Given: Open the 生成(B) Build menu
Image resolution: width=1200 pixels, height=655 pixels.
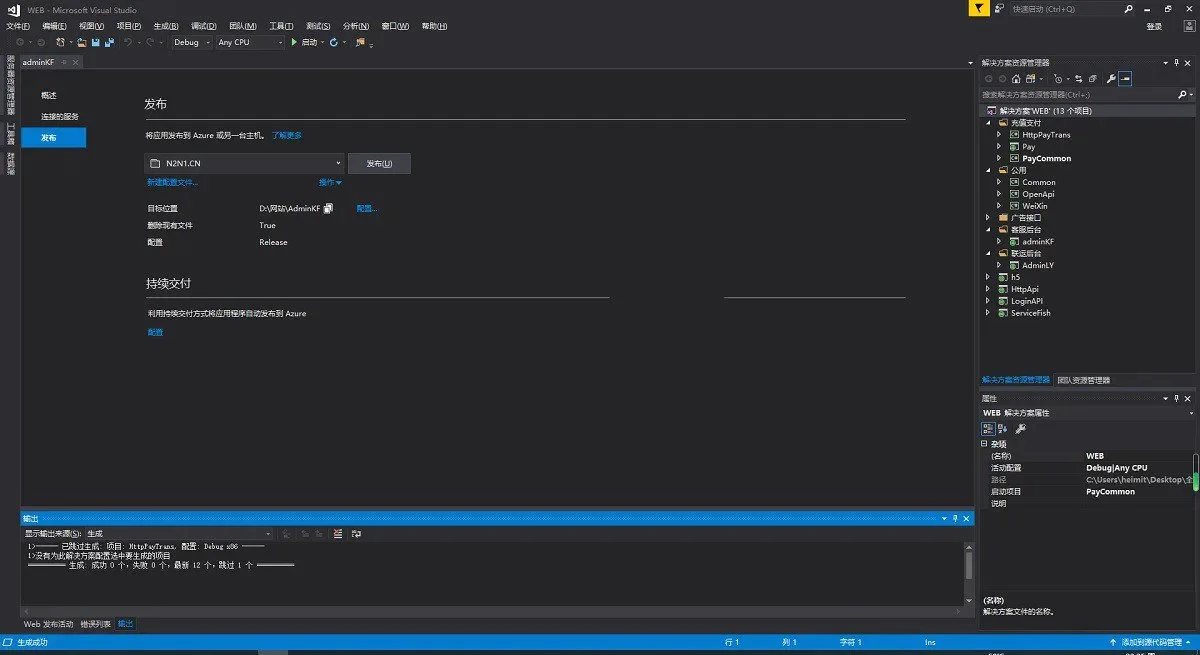Looking at the screenshot, I should pyautogui.click(x=167, y=26).
